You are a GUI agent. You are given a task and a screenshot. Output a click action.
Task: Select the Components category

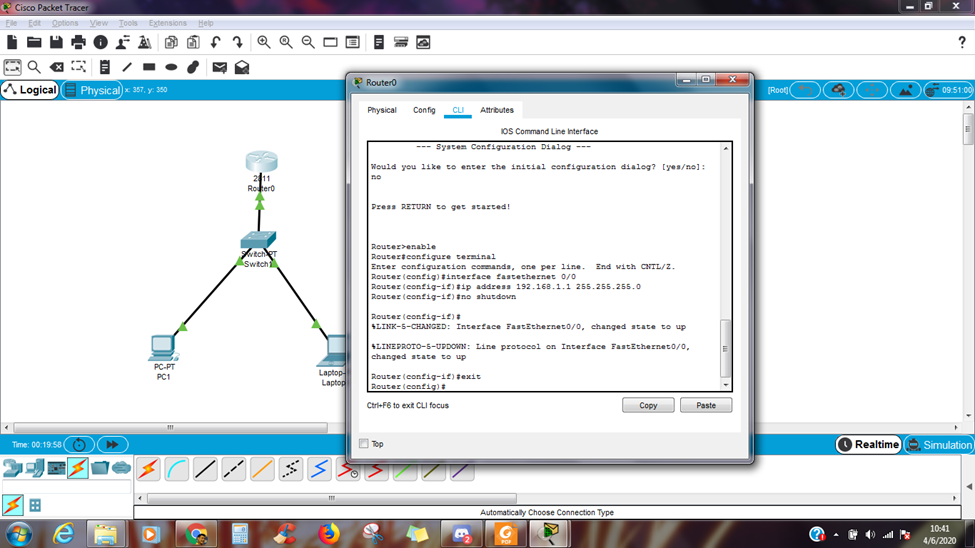(x=56, y=468)
